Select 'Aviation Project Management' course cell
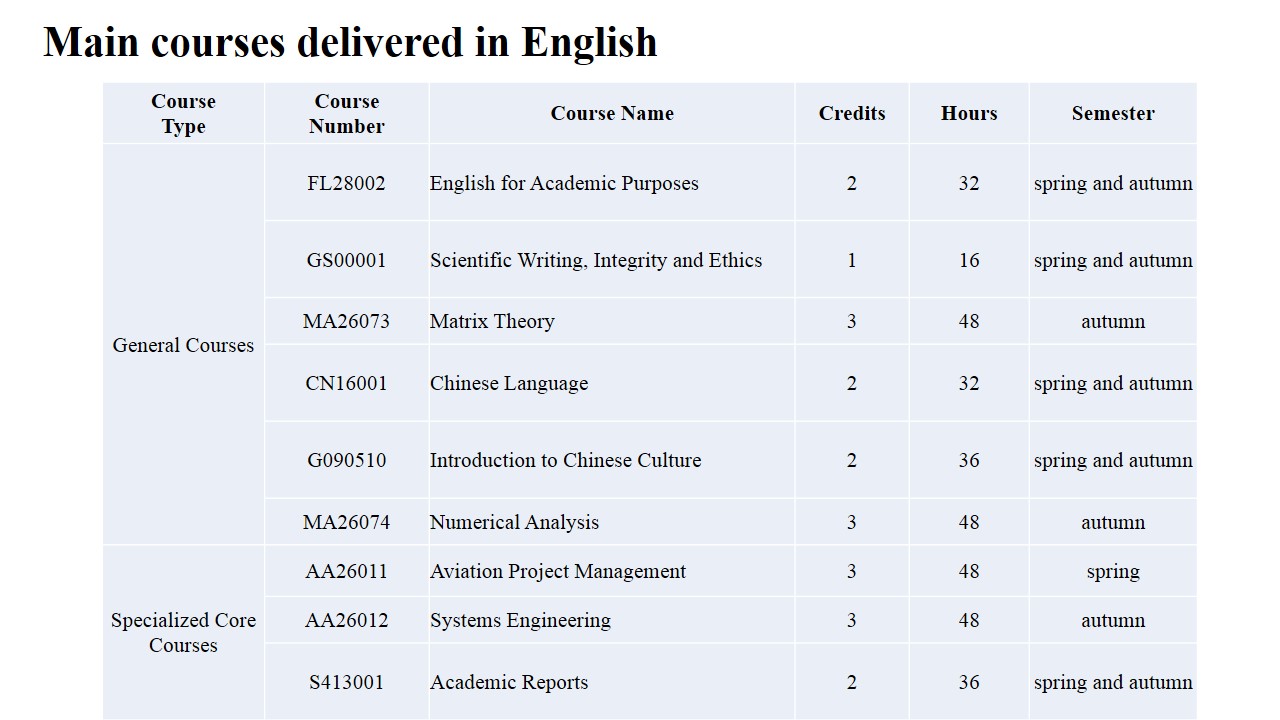This screenshot has height=720, width=1280. (558, 571)
